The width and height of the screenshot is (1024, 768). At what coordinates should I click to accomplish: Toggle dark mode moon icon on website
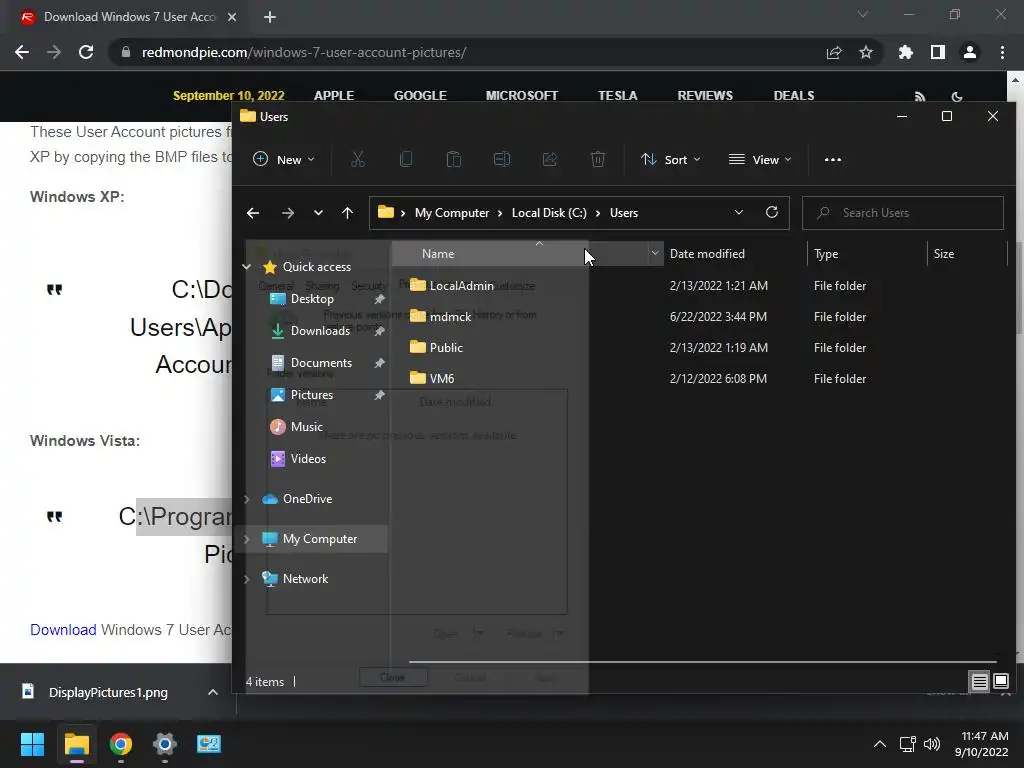coord(957,96)
